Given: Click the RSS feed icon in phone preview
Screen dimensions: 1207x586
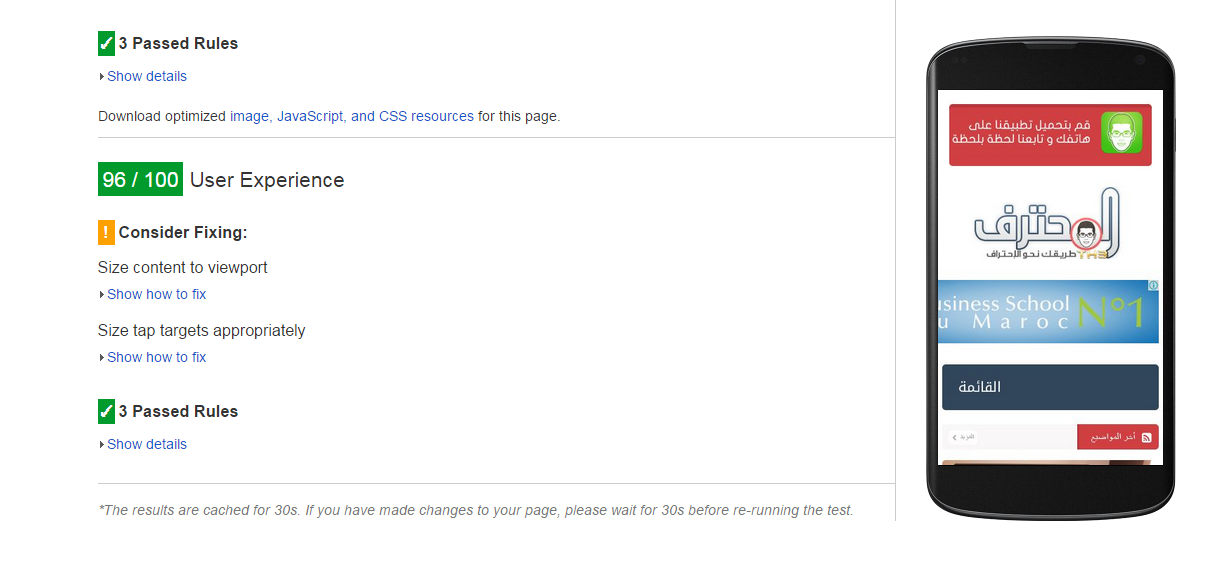Looking at the screenshot, I should pos(1146,437).
